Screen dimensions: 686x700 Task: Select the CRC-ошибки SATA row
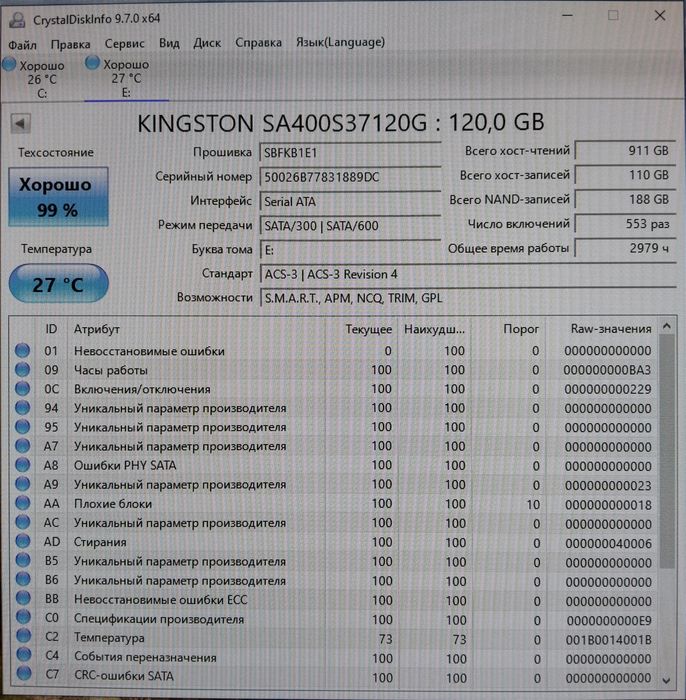click(x=334, y=677)
